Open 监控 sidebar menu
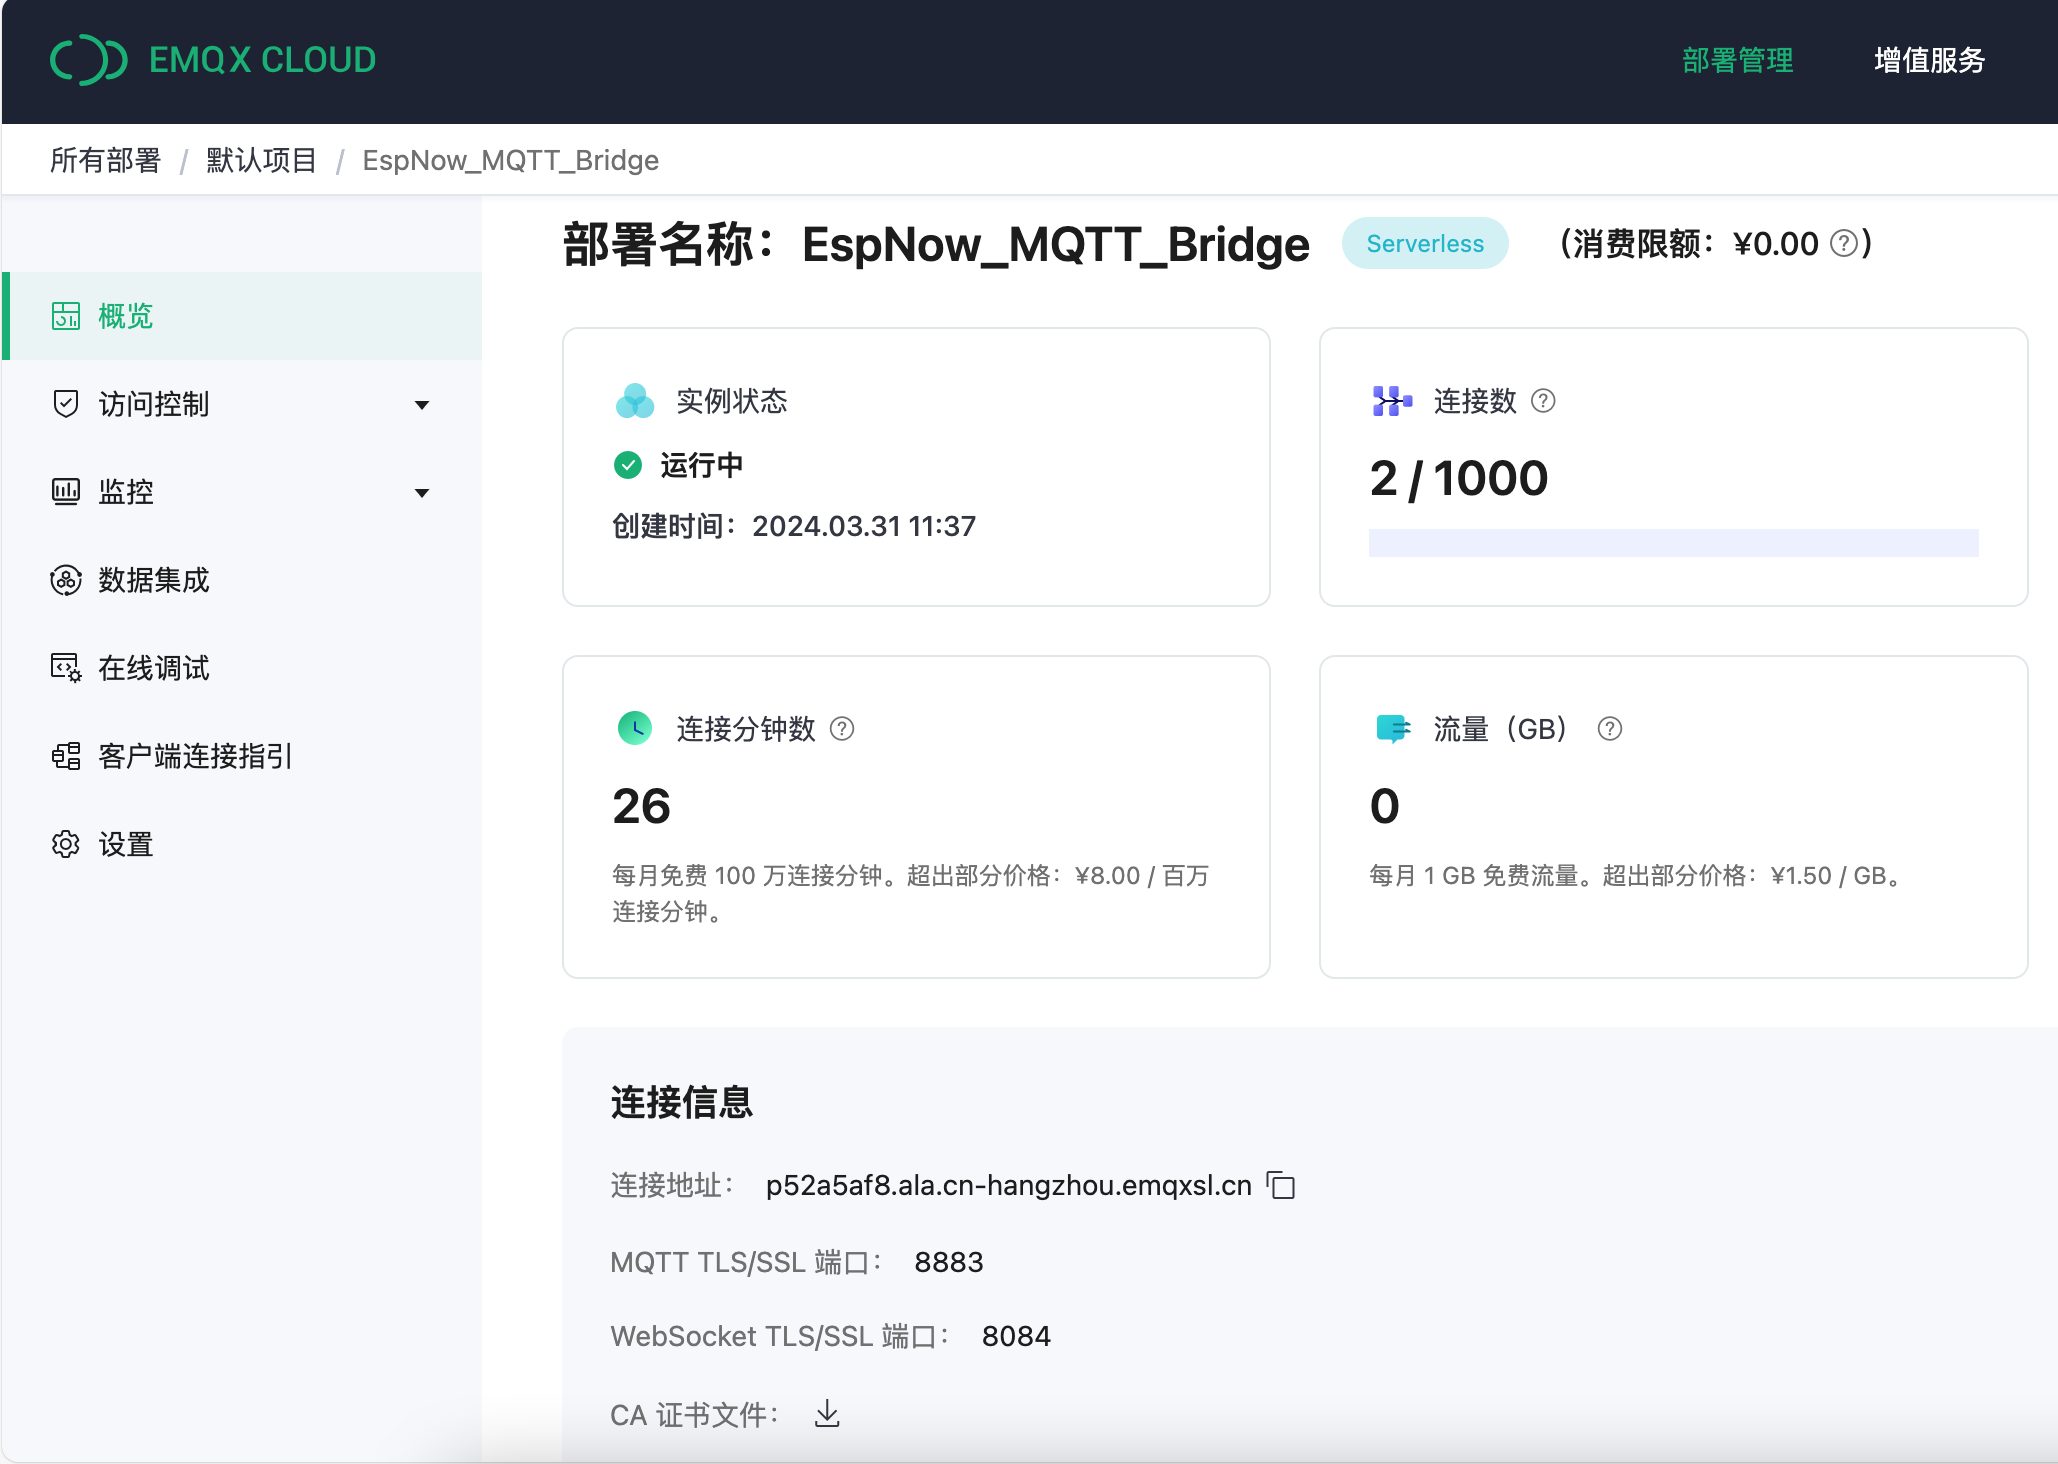This screenshot has width=2058, height=1464. coord(242,492)
